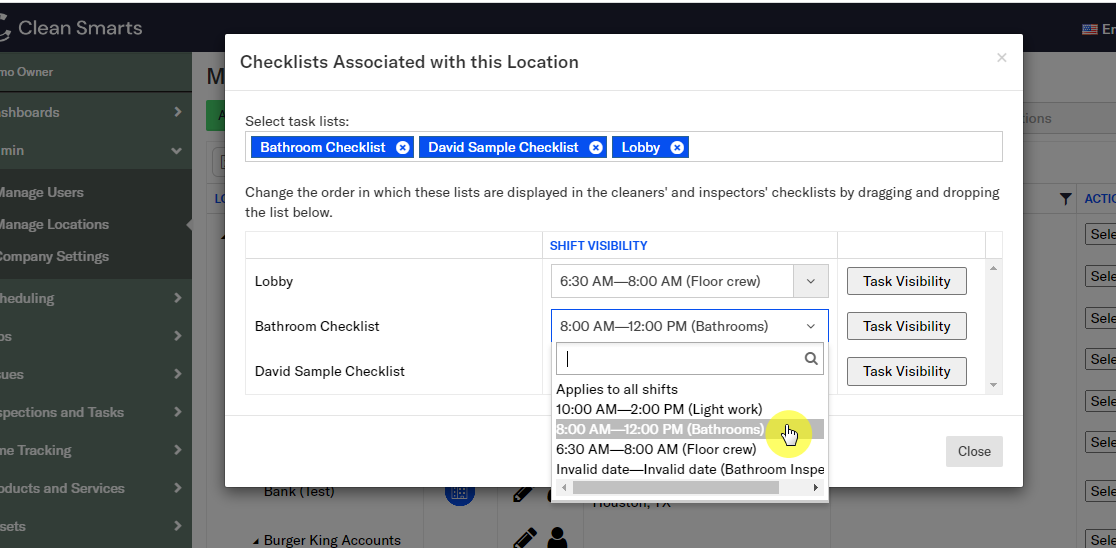Image resolution: width=1116 pixels, height=548 pixels.
Task: Click the column filter funnel icon
Action: [1066, 199]
